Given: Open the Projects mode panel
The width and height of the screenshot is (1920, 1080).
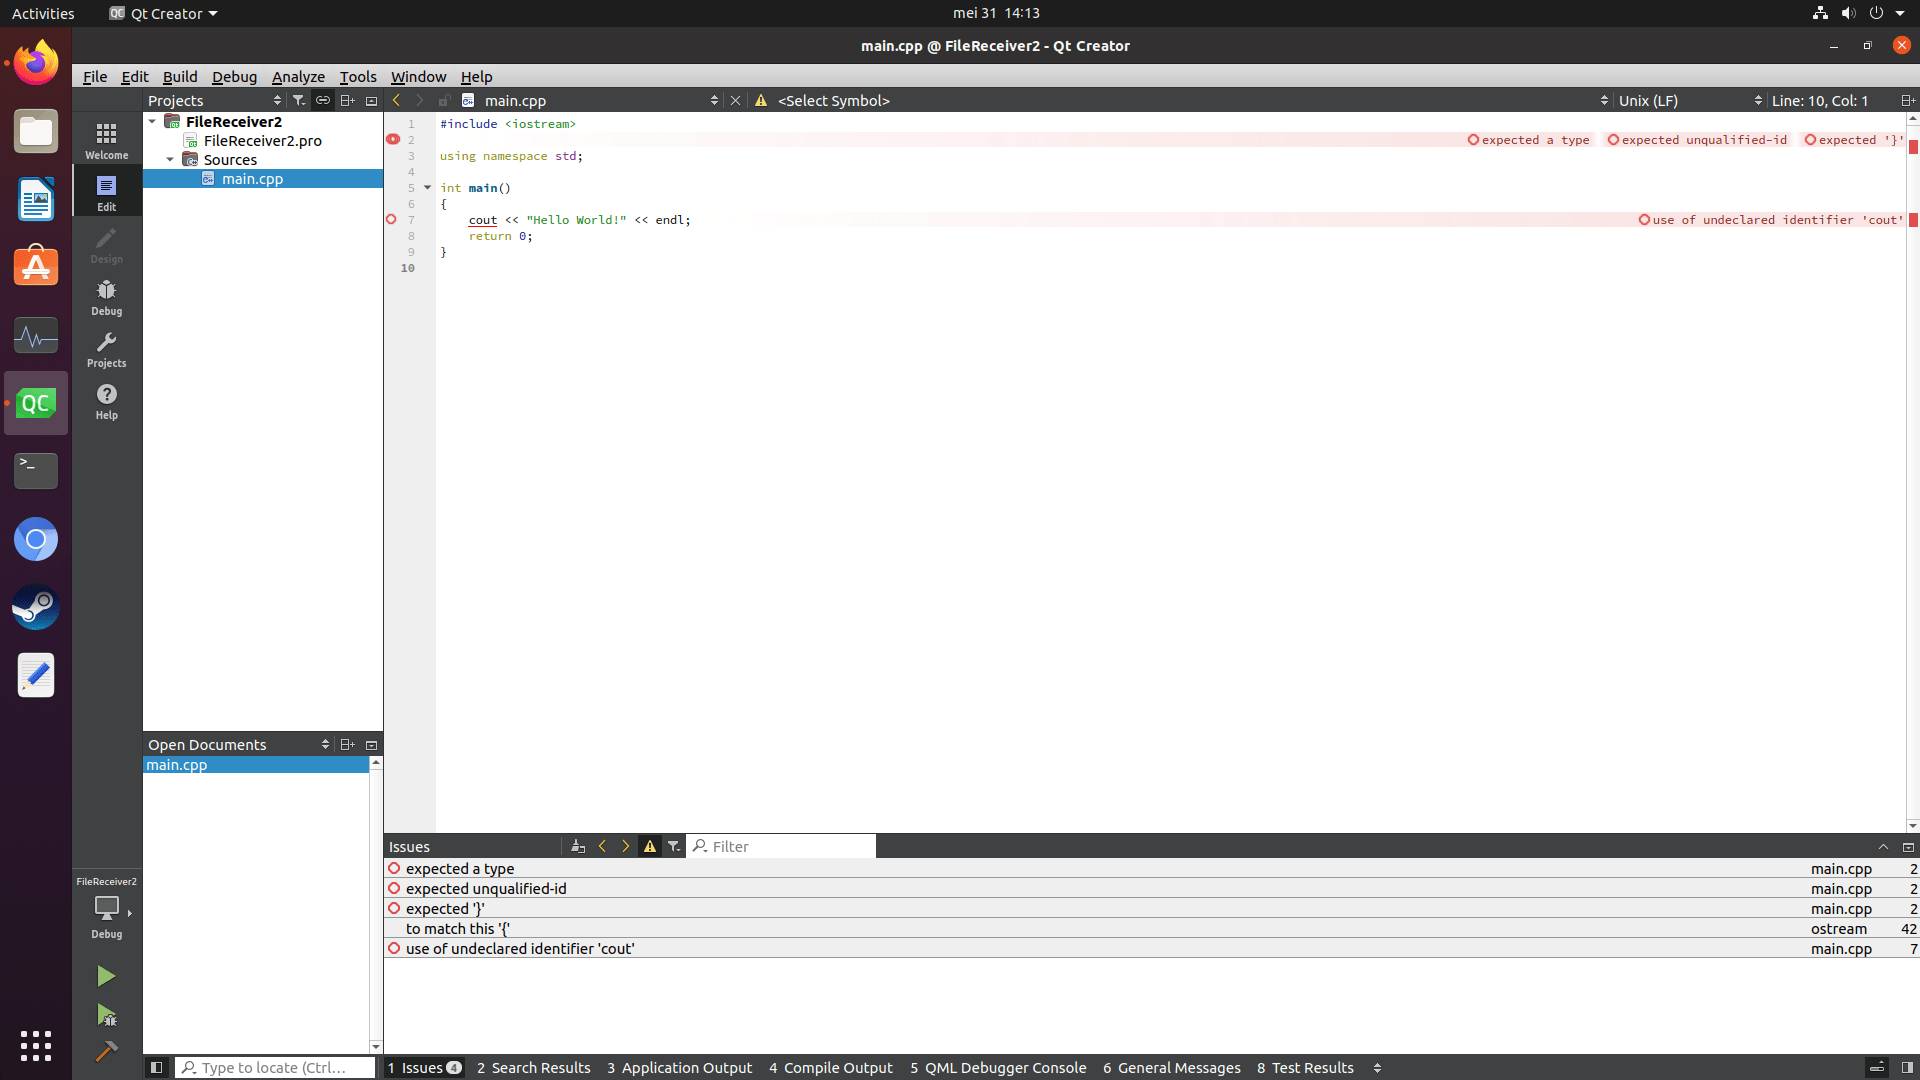Looking at the screenshot, I should tap(106, 349).
